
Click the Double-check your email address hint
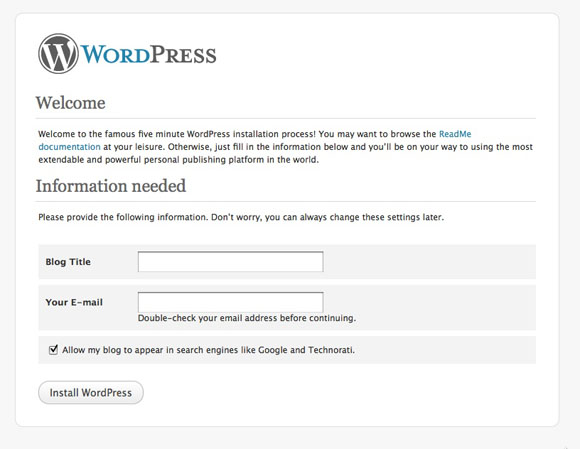pyautogui.click(x=247, y=318)
